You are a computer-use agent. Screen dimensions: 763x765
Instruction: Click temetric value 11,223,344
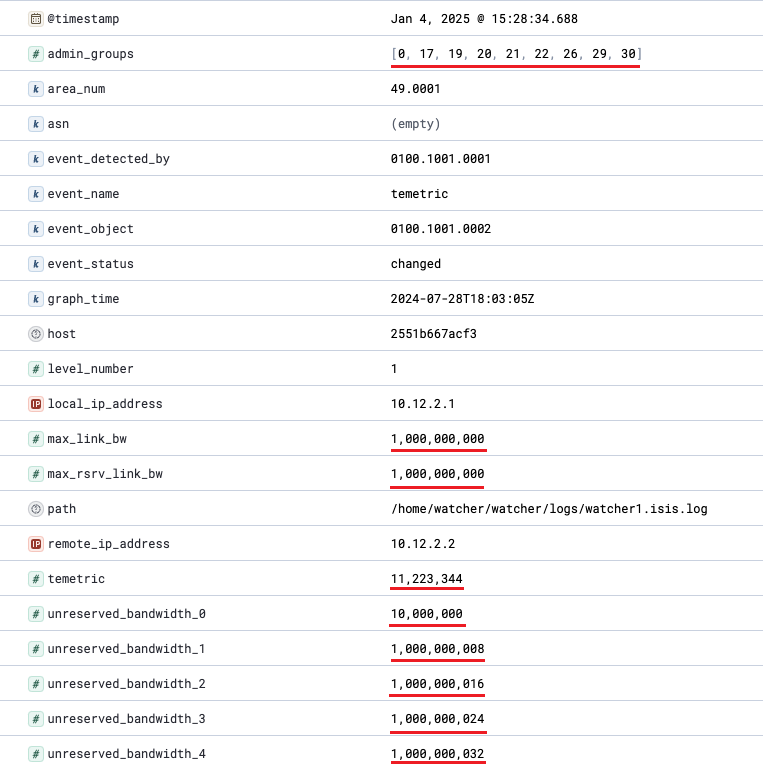click(x=426, y=579)
